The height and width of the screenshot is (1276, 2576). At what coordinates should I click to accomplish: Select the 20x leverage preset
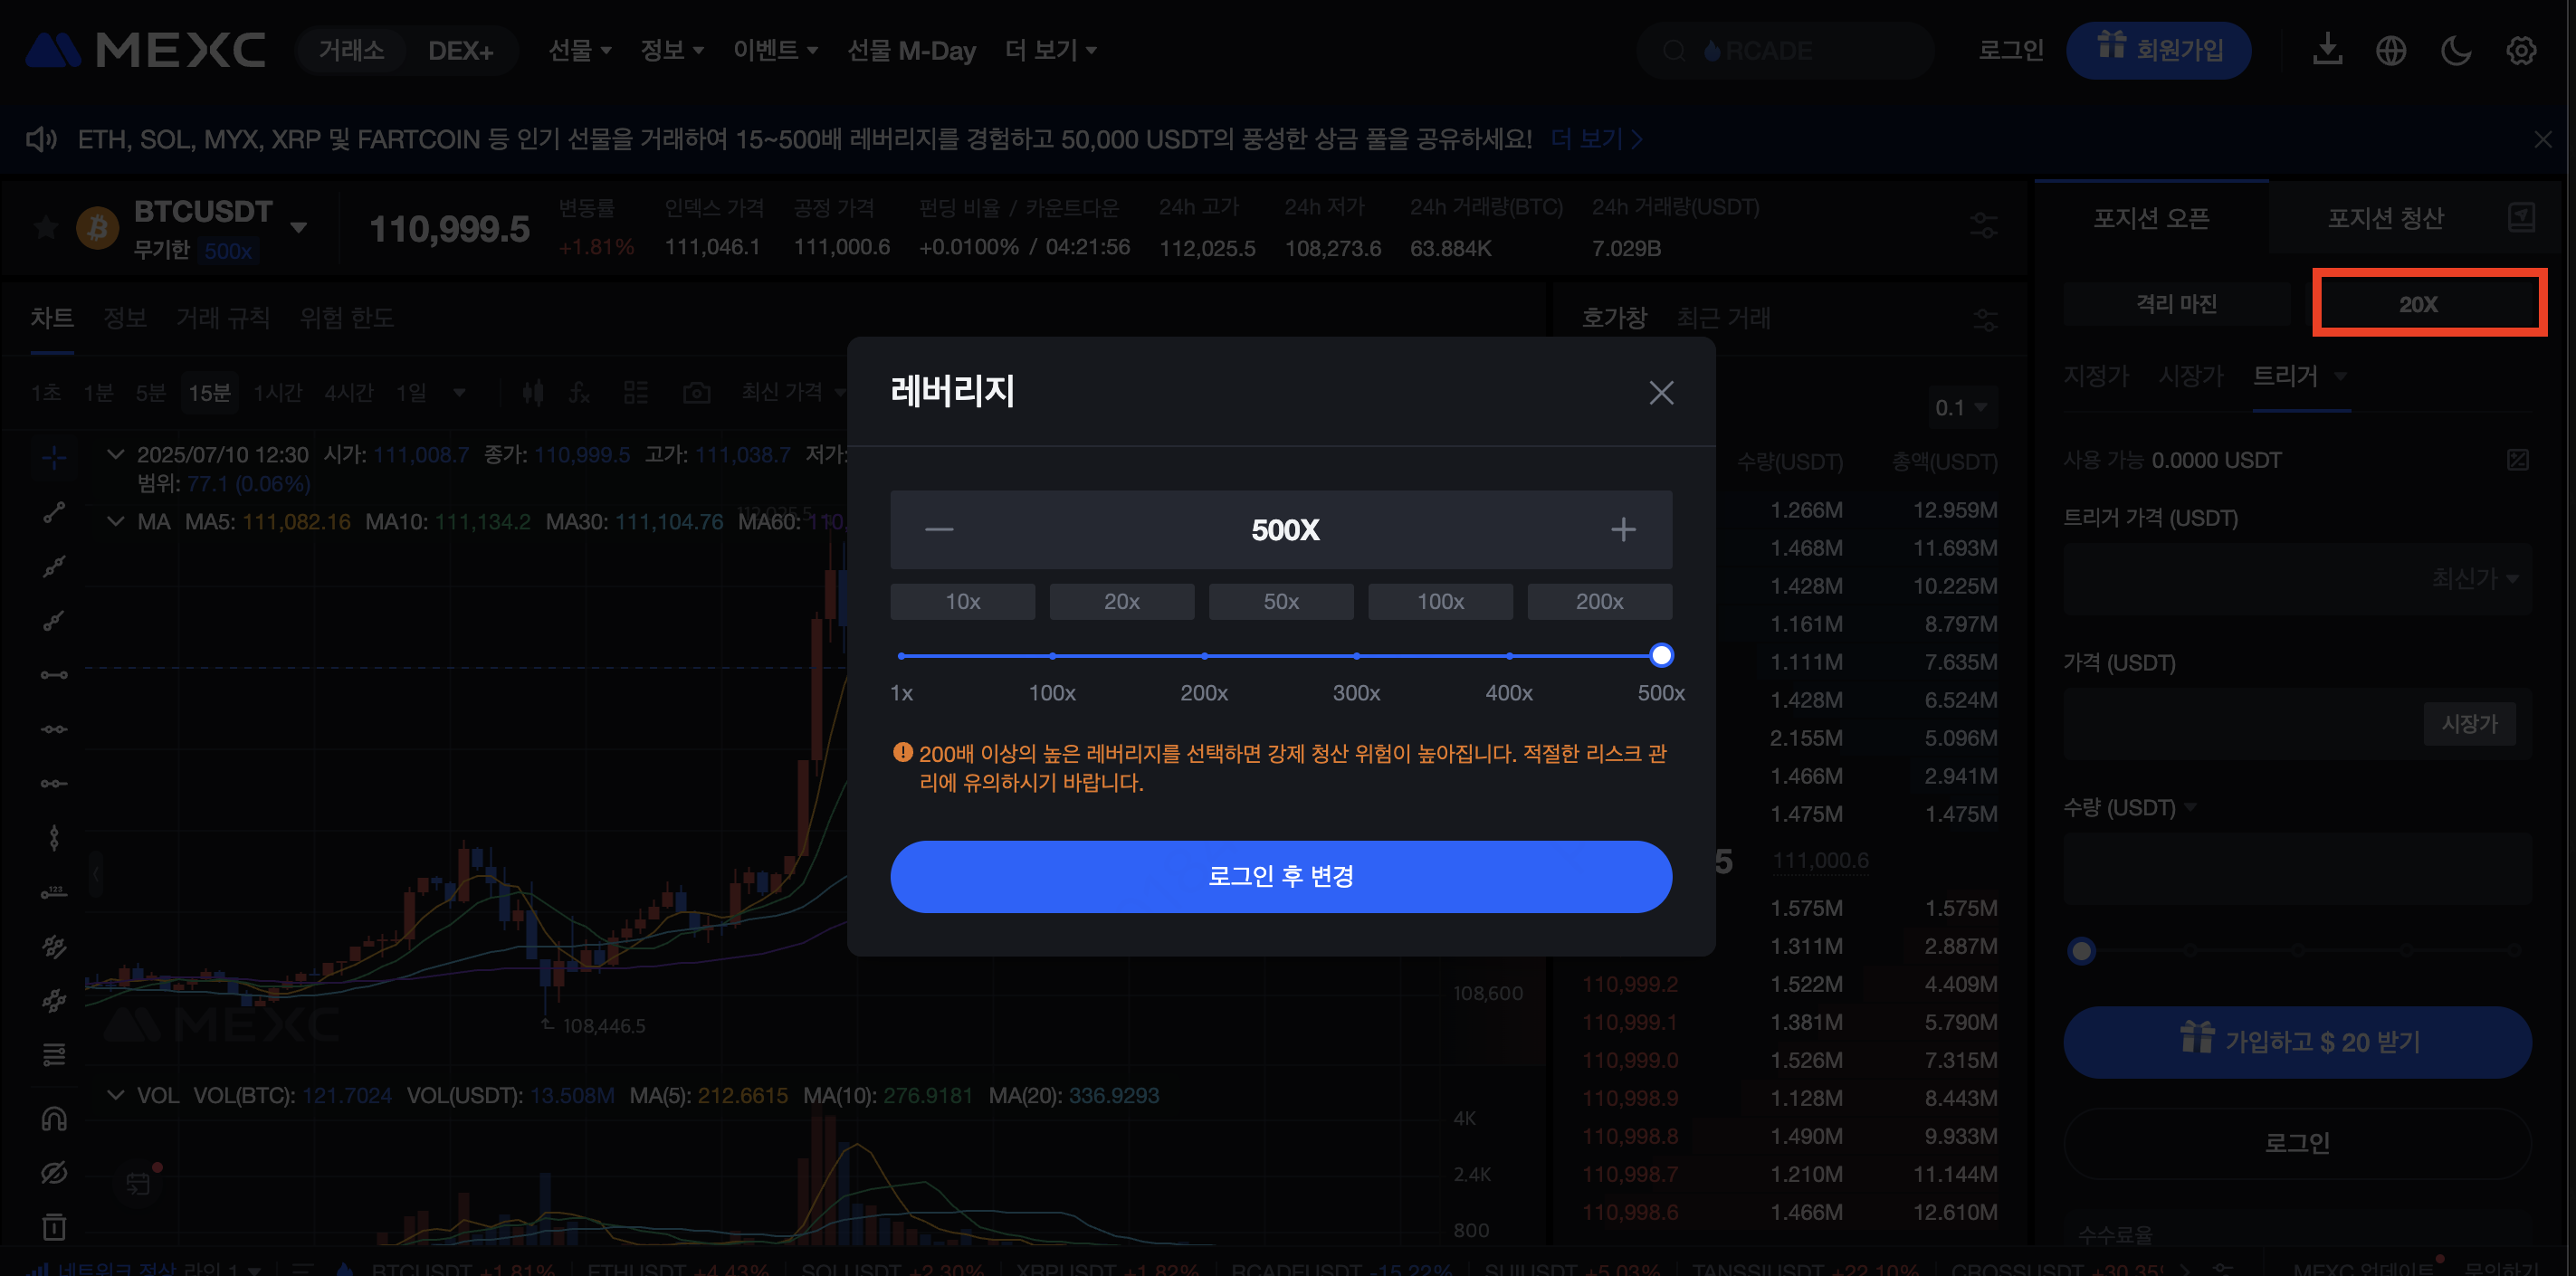(x=1121, y=601)
